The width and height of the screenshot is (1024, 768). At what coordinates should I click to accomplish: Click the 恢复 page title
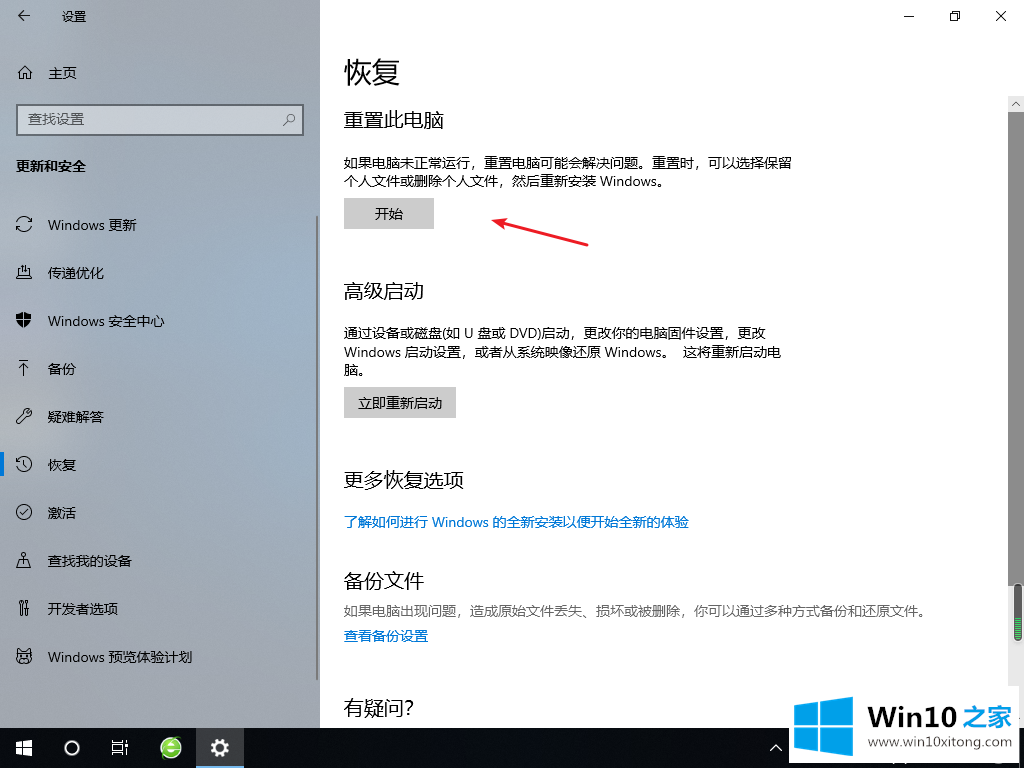pyautogui.click(x=372, y=72)
